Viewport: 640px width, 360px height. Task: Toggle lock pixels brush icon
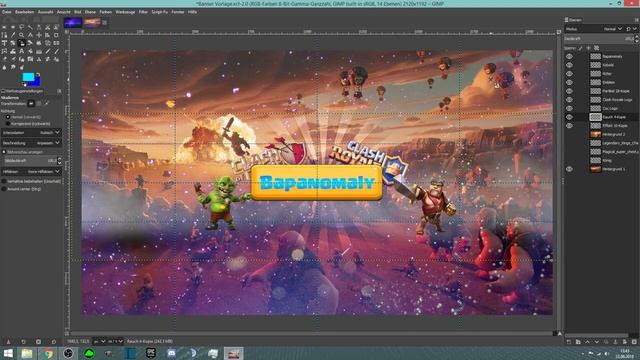[x=580, y=48]
